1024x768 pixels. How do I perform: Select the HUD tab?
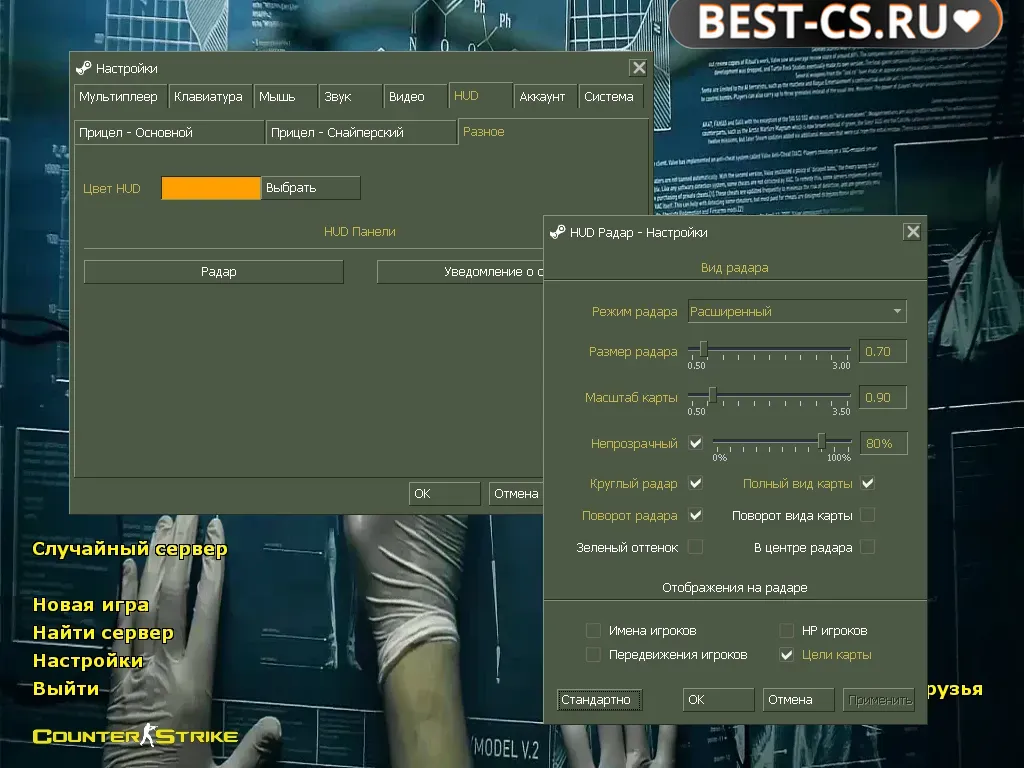coord(480,96)
